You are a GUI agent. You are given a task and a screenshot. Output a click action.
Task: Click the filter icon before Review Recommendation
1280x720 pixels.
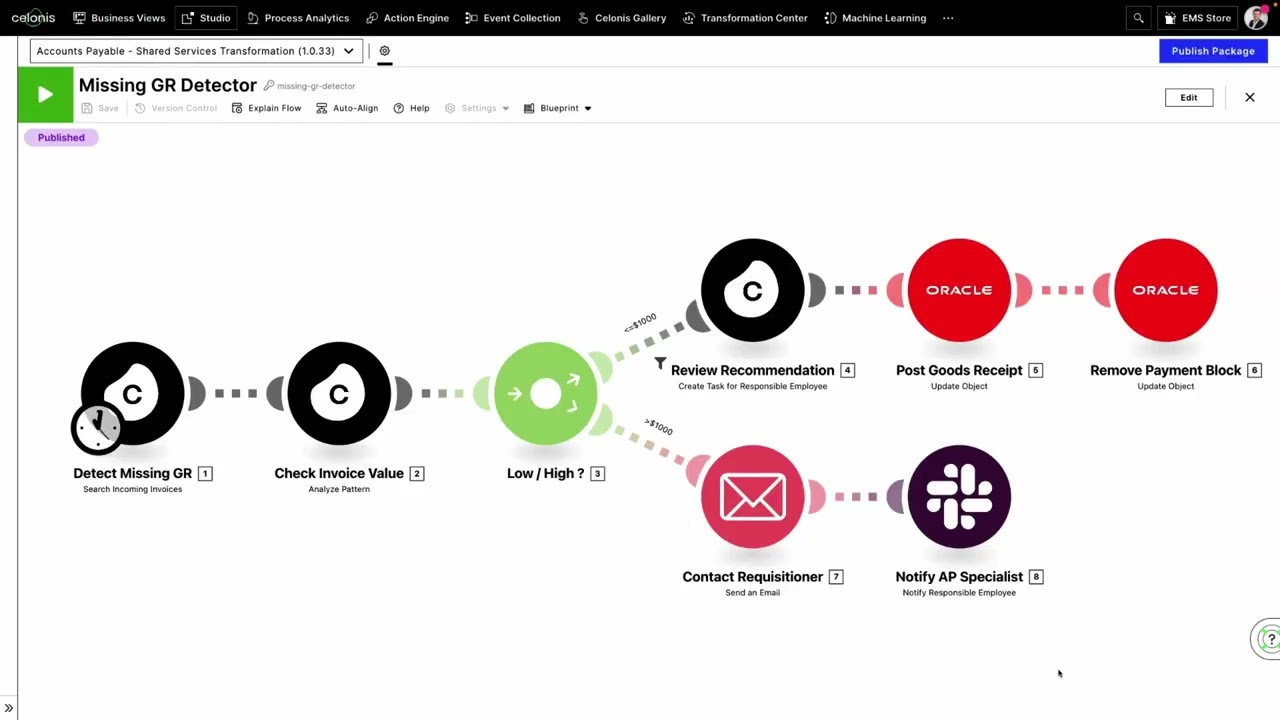660,363
